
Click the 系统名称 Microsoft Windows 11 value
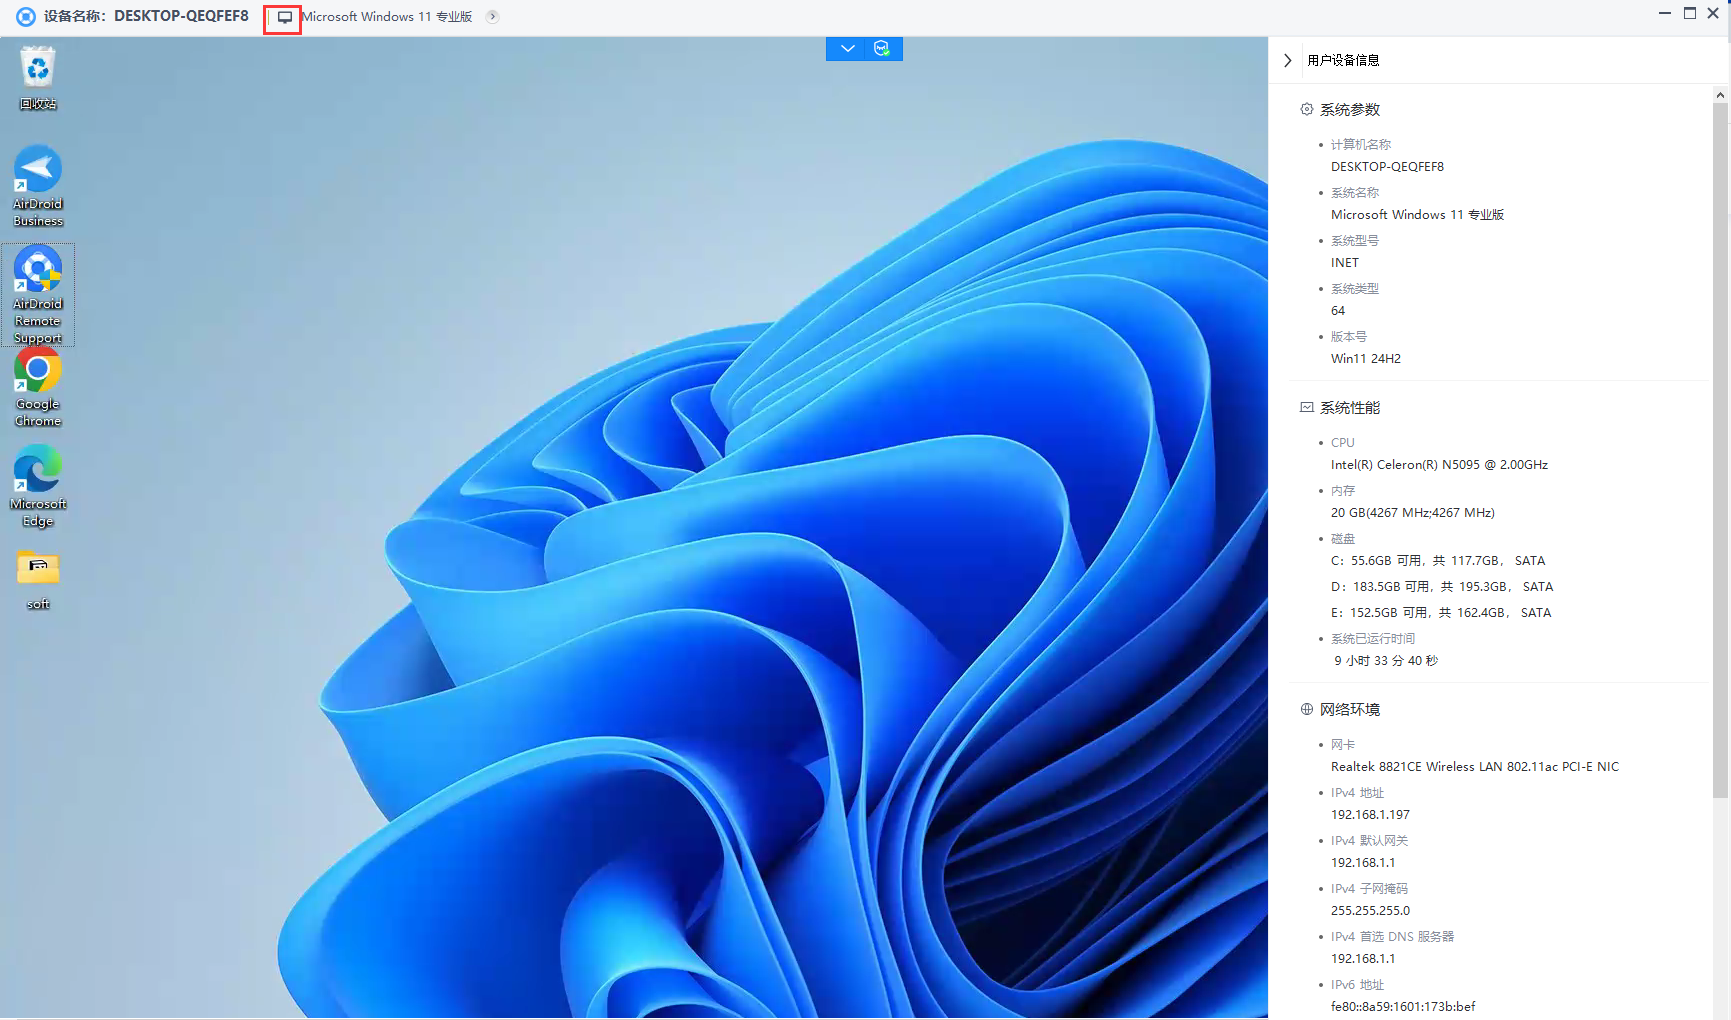pos(1417,215)
